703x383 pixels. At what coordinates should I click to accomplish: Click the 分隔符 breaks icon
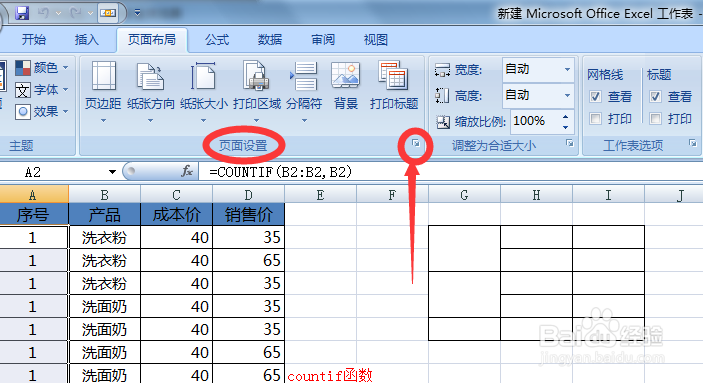304,76
